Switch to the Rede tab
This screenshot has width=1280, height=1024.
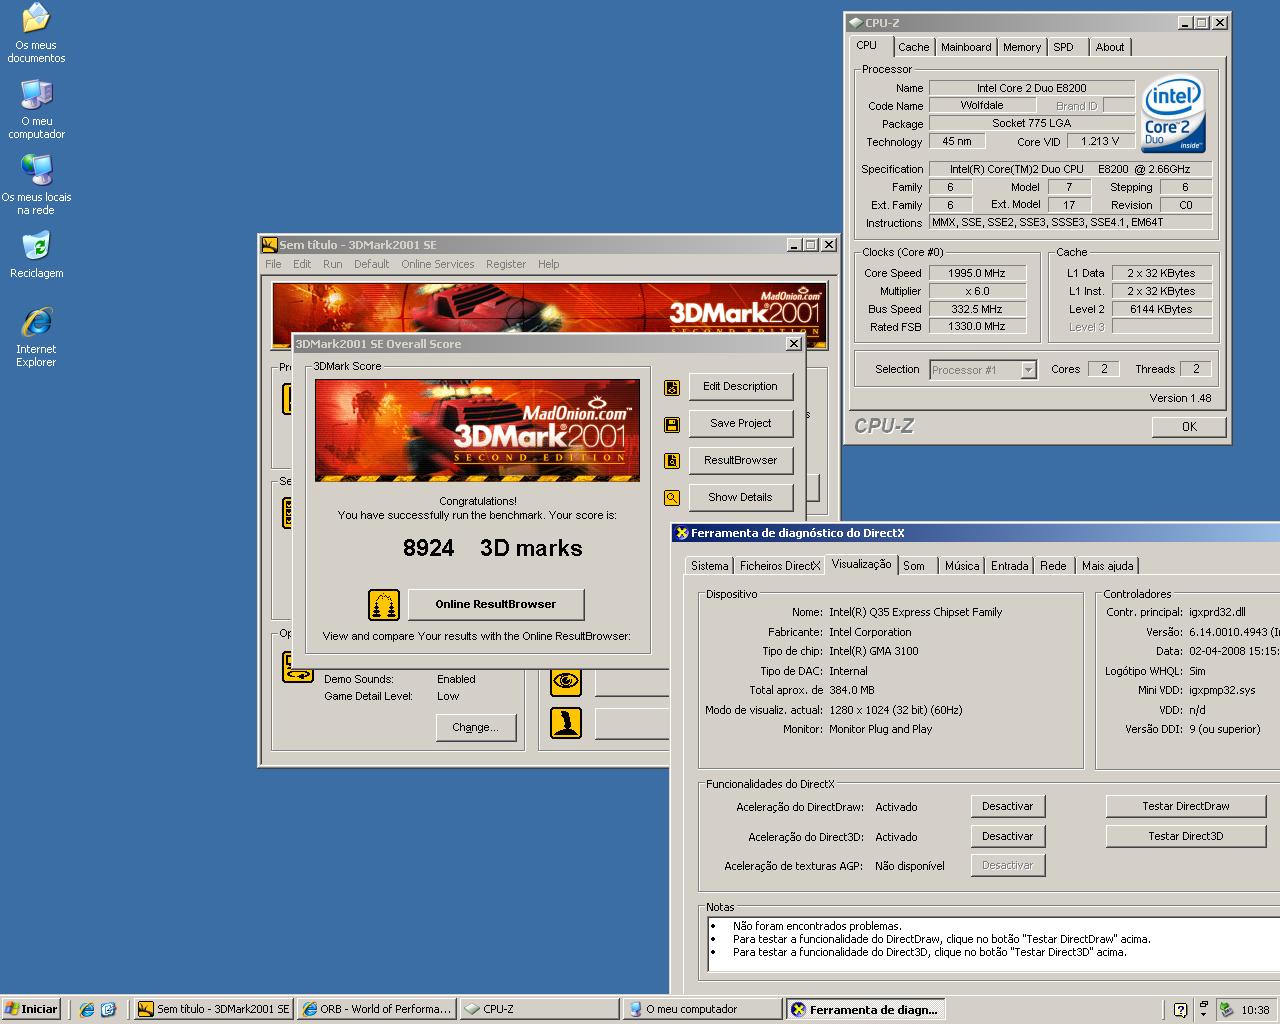1053,566
